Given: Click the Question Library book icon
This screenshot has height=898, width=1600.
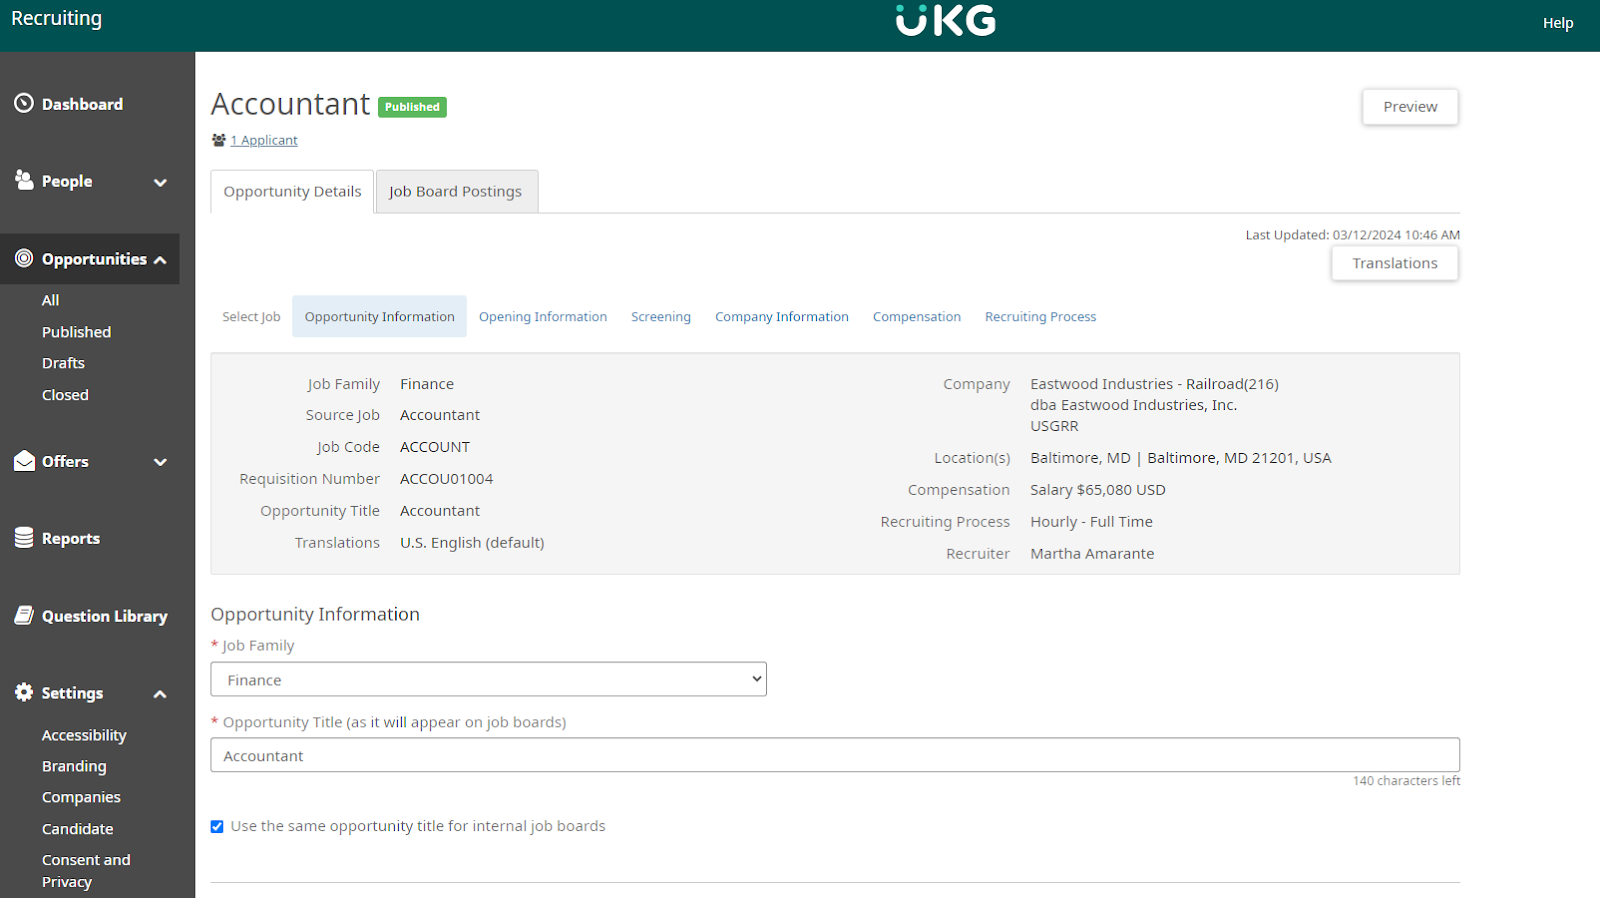Looking at the screenshot, I should pyautogui.click(x=24, y=616).
